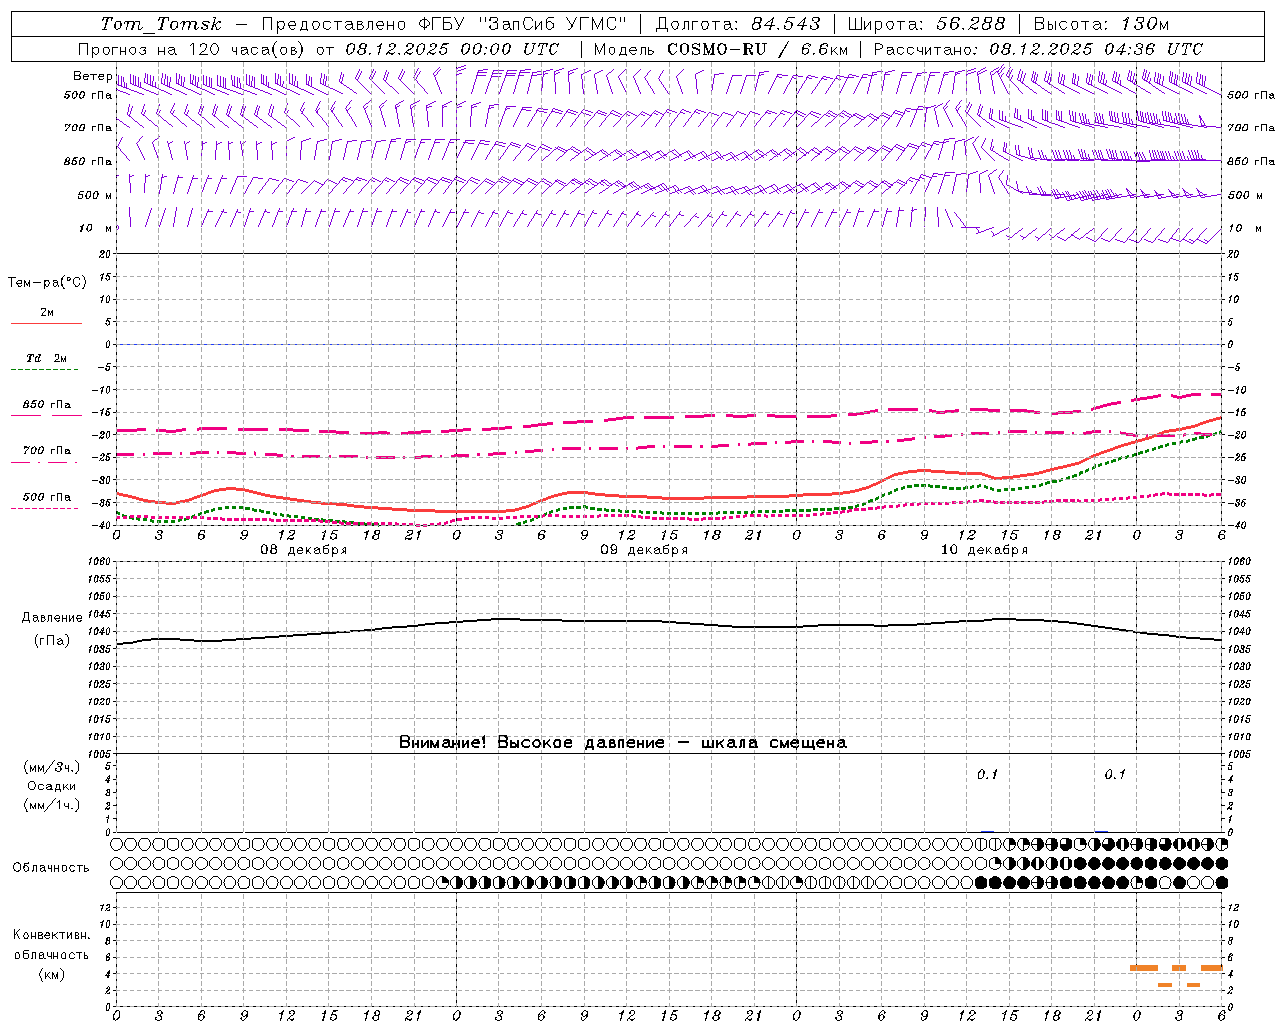This screenshot has width=1280, height=1024.
Task: Click the elevation label Высота: 130м
Action: [x=1101, y=24]
